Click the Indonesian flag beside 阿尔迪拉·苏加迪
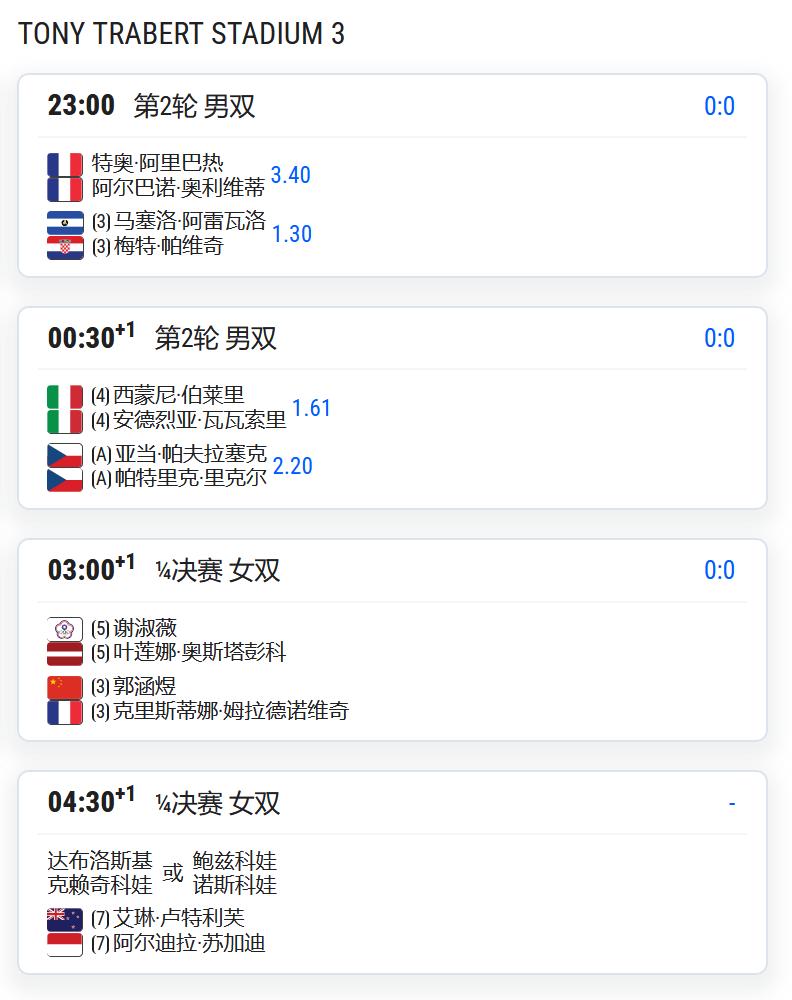The height and width of the screenshot is (1000, 792). (65, 945)
